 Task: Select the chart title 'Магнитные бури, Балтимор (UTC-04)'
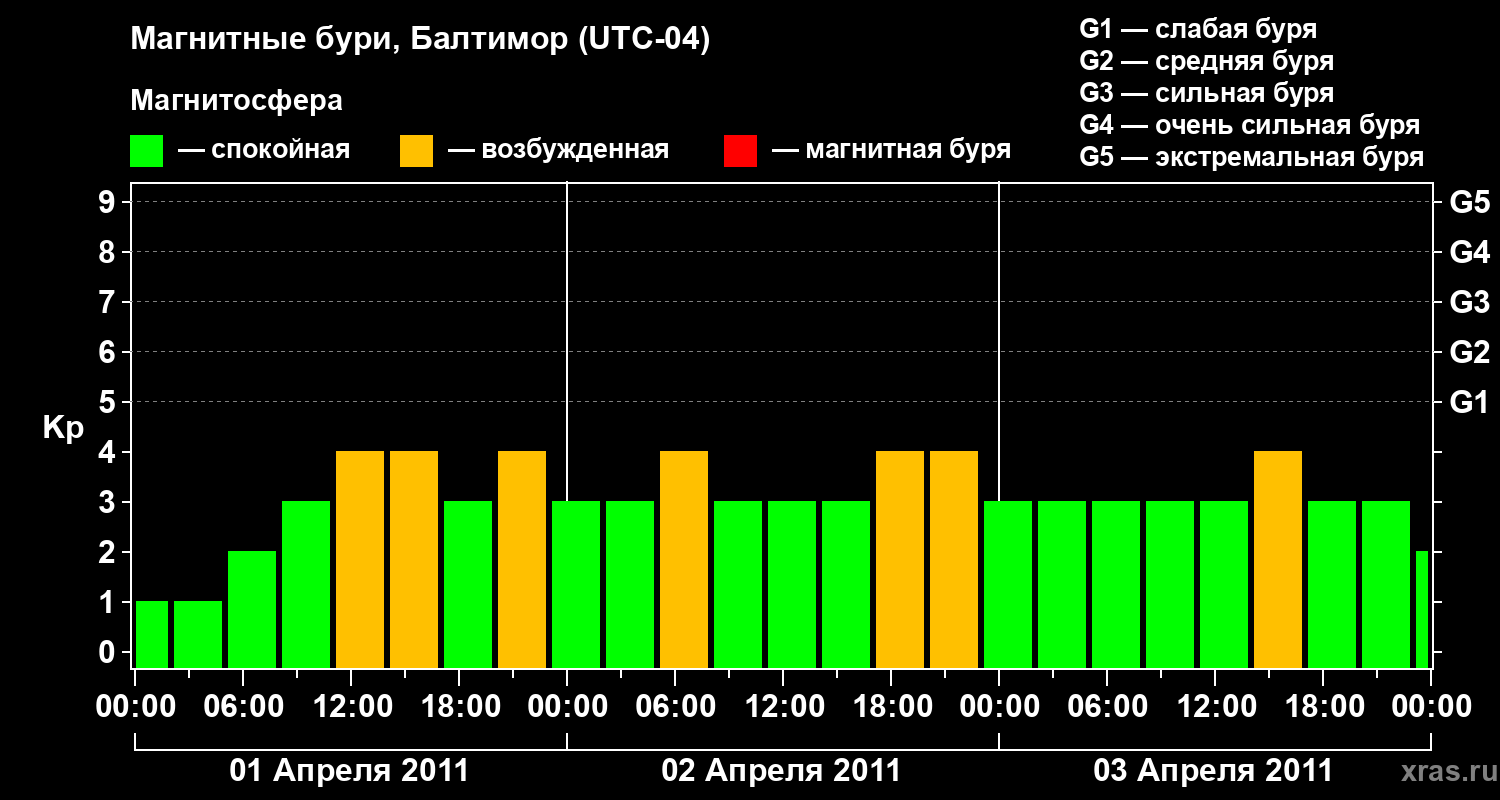[420, 41]
